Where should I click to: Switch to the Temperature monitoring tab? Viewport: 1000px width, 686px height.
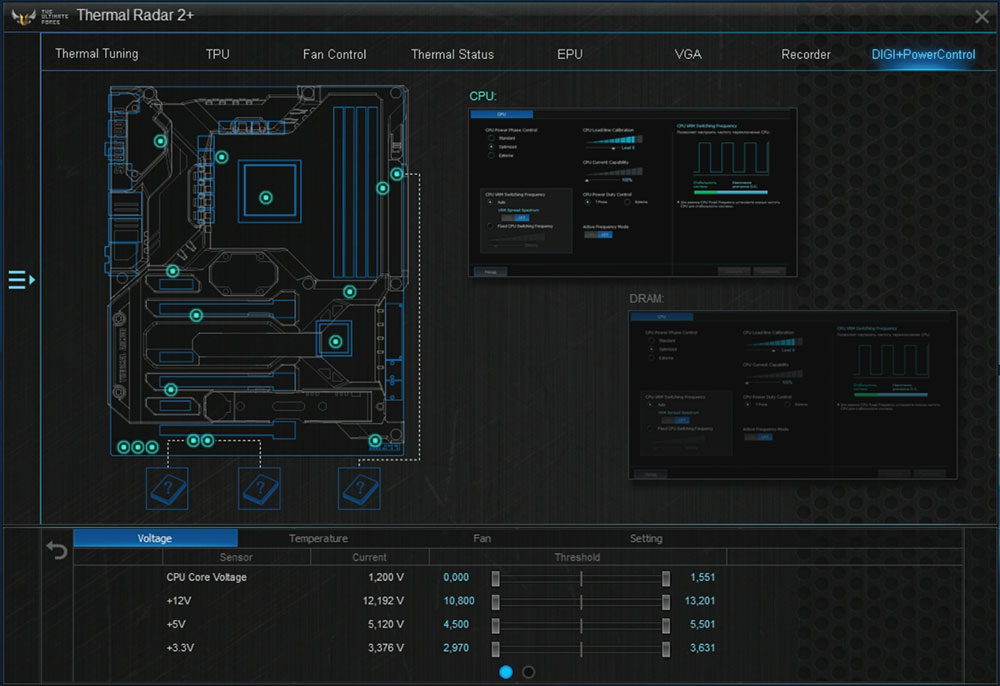coord(319,538)
